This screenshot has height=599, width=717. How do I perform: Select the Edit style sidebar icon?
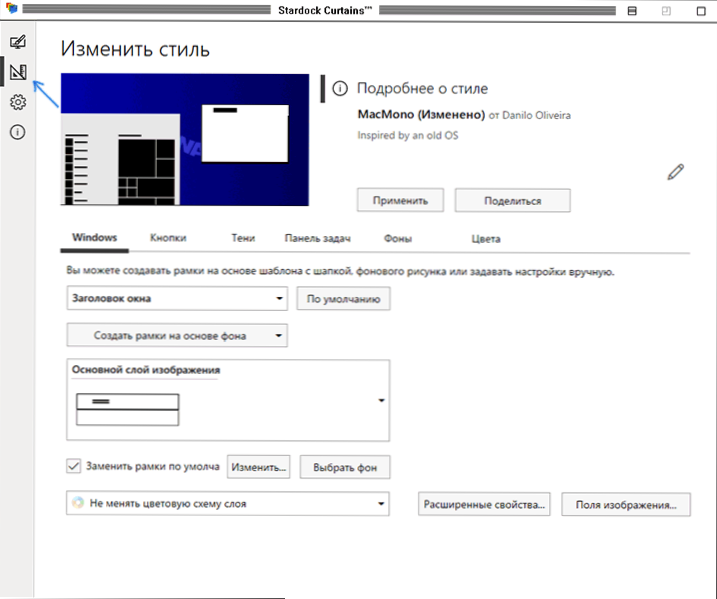[18, 72]
